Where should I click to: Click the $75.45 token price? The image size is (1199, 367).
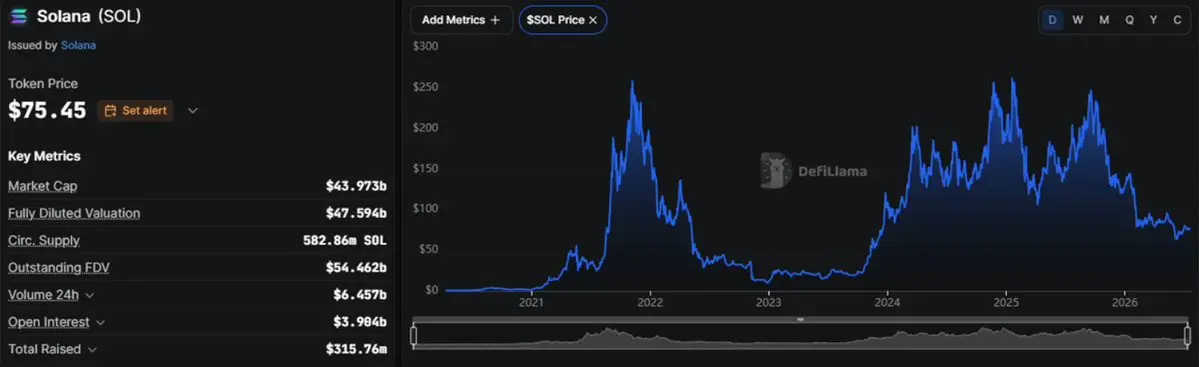[x=47, y=111]
